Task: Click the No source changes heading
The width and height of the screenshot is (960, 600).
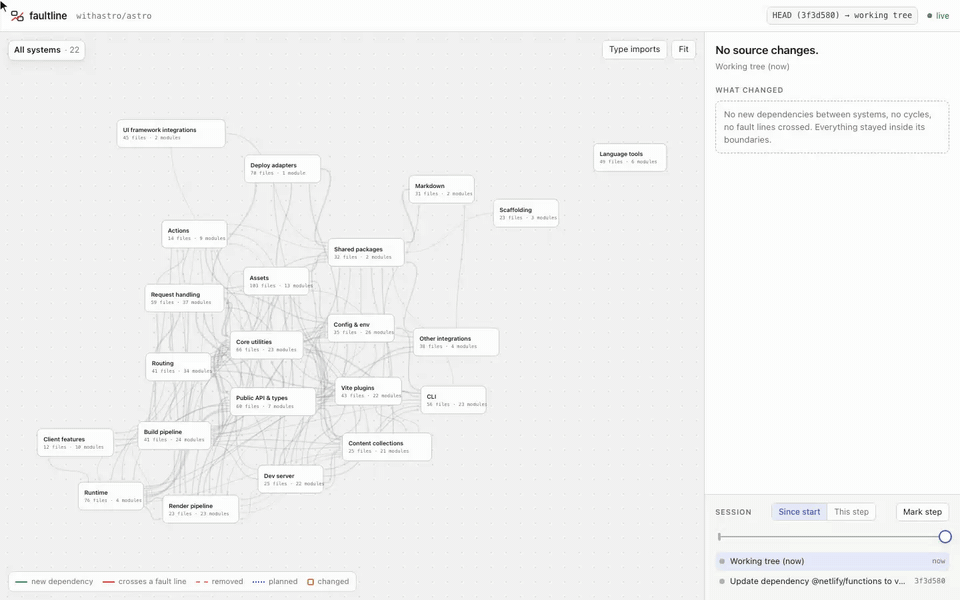Action: point(767,50)
